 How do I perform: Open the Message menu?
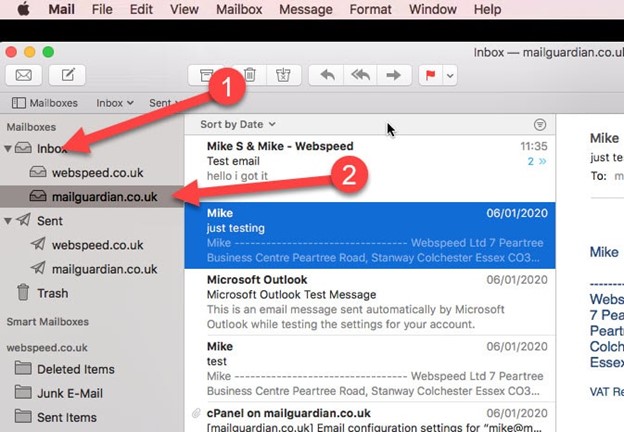(x=306, y=9)
